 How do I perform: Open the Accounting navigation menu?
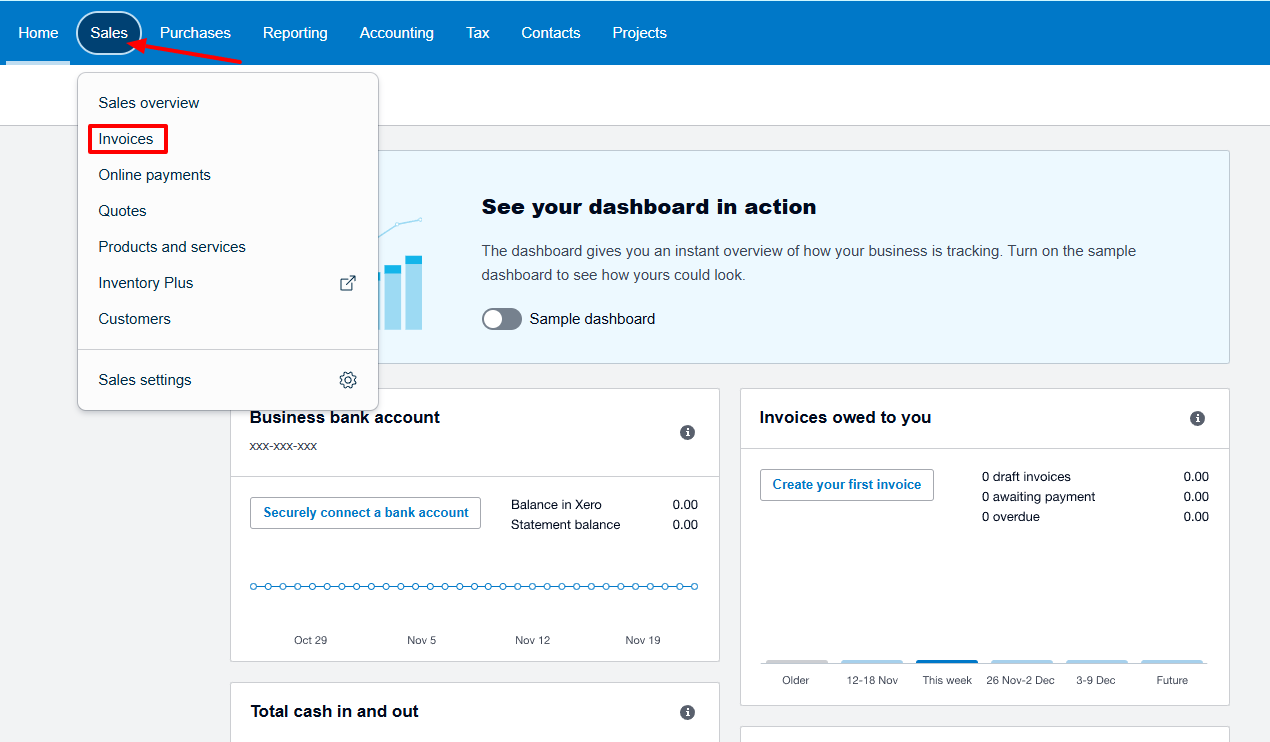coord(396,32)
